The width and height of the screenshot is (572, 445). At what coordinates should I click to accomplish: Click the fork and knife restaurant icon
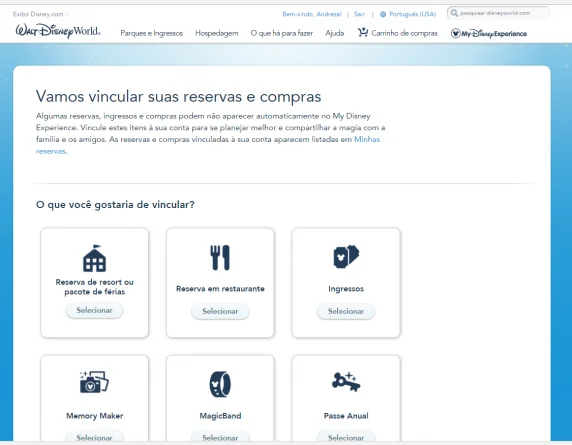pos(220,258)
